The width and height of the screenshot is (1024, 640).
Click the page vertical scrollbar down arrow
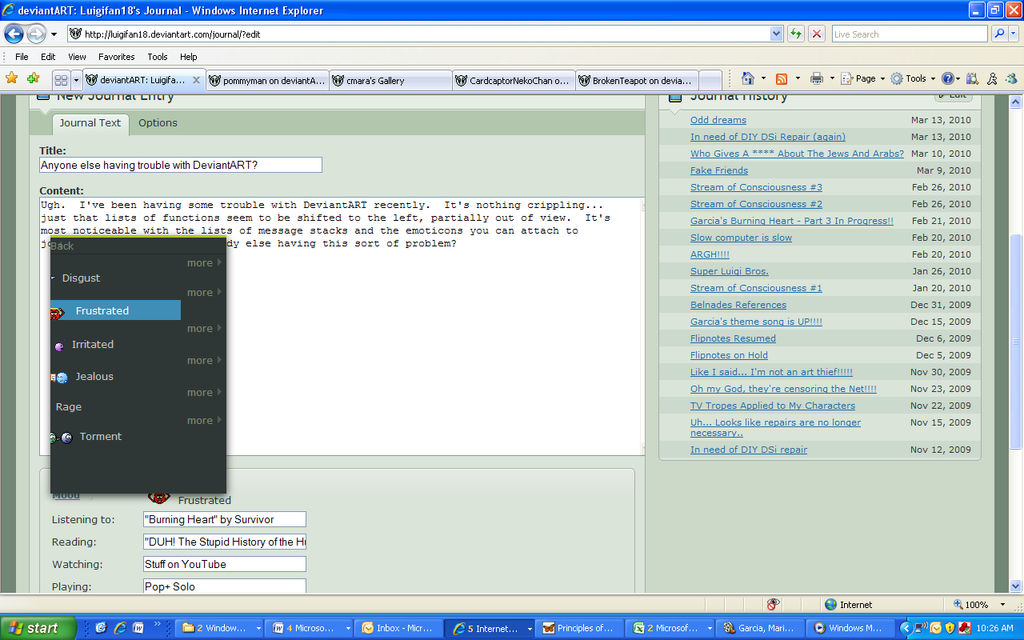tap(1016, 586)
